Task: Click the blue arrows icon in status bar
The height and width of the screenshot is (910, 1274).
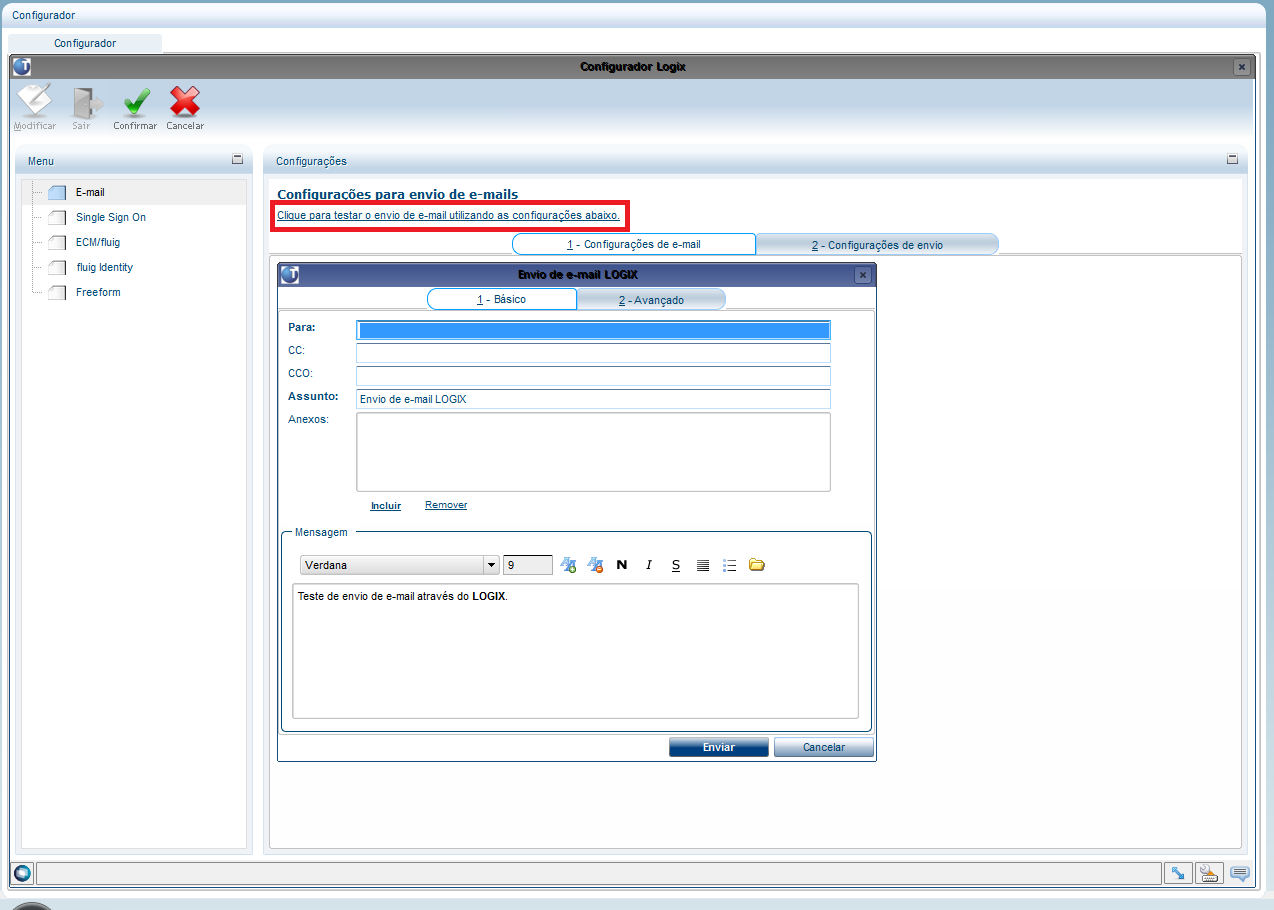Action: click(1178, 873)
